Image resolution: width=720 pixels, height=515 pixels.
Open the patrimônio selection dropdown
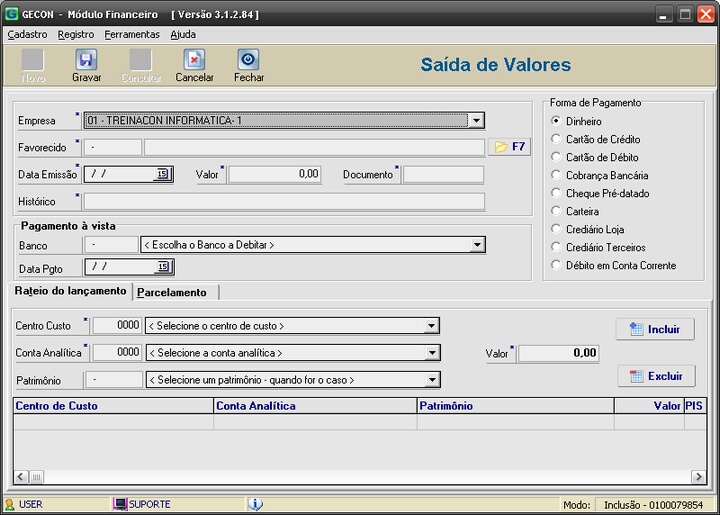(432, 380)
